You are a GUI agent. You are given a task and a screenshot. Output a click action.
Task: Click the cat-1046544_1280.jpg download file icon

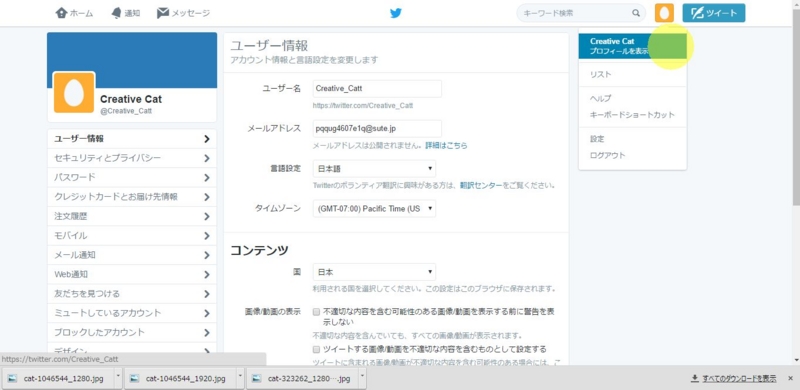[x=13, y=378]
